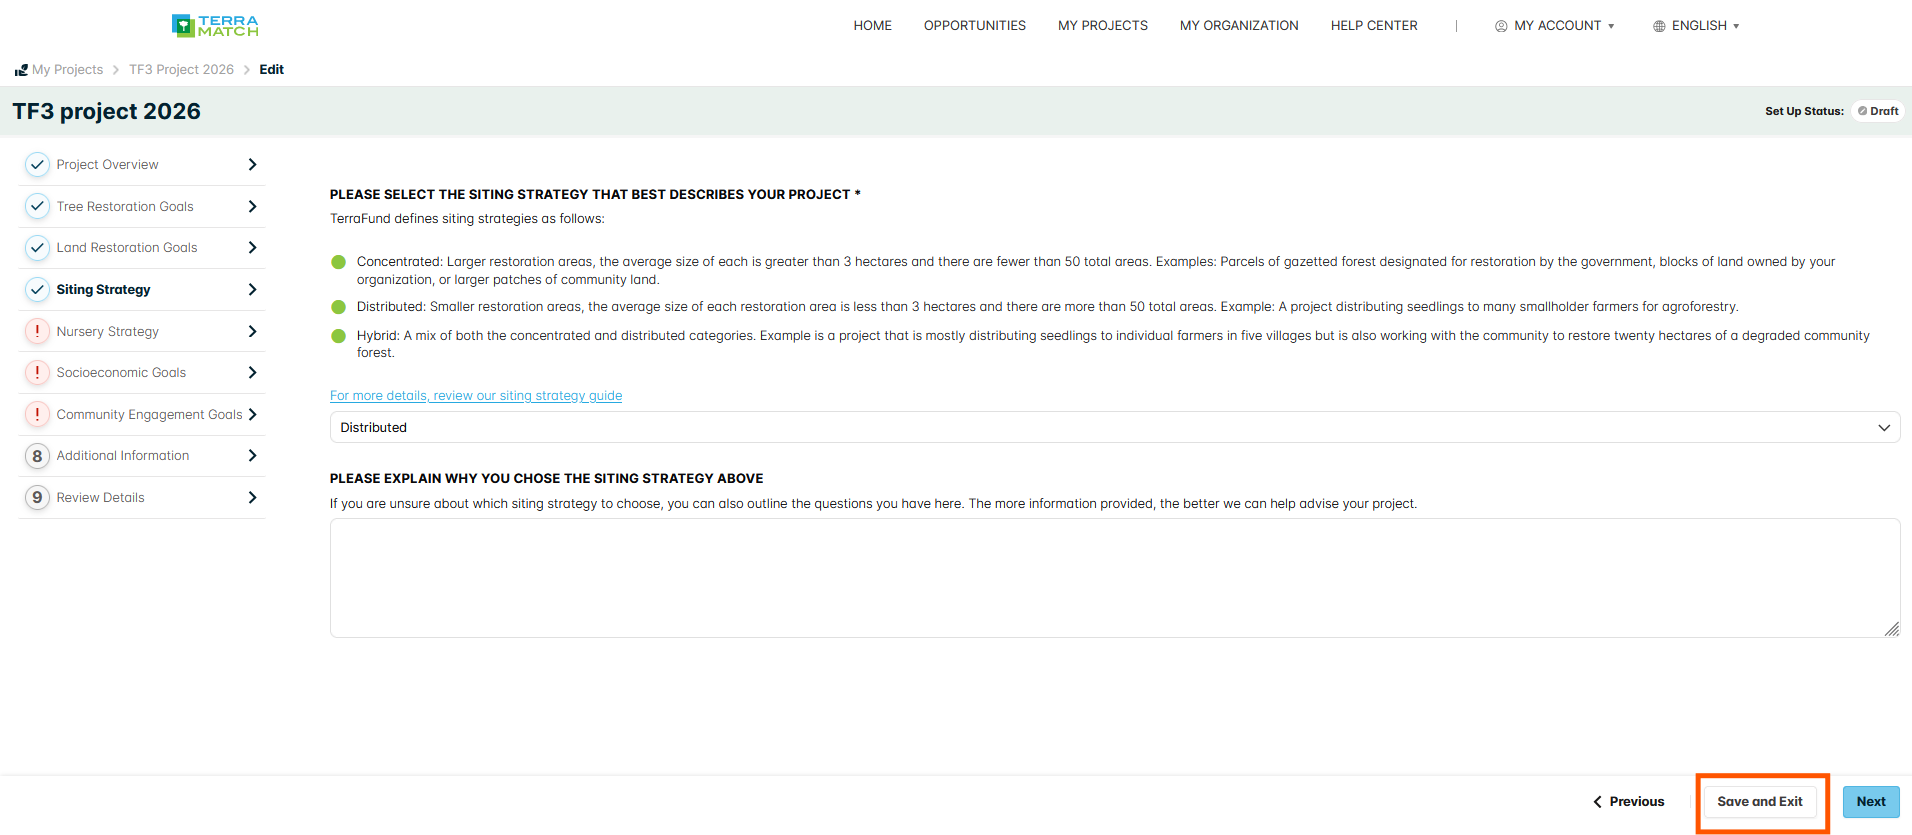Click the step 8 number icon
Viewport: 1912px width, 835px height.
pyautogui.click(x=37, y=456)
